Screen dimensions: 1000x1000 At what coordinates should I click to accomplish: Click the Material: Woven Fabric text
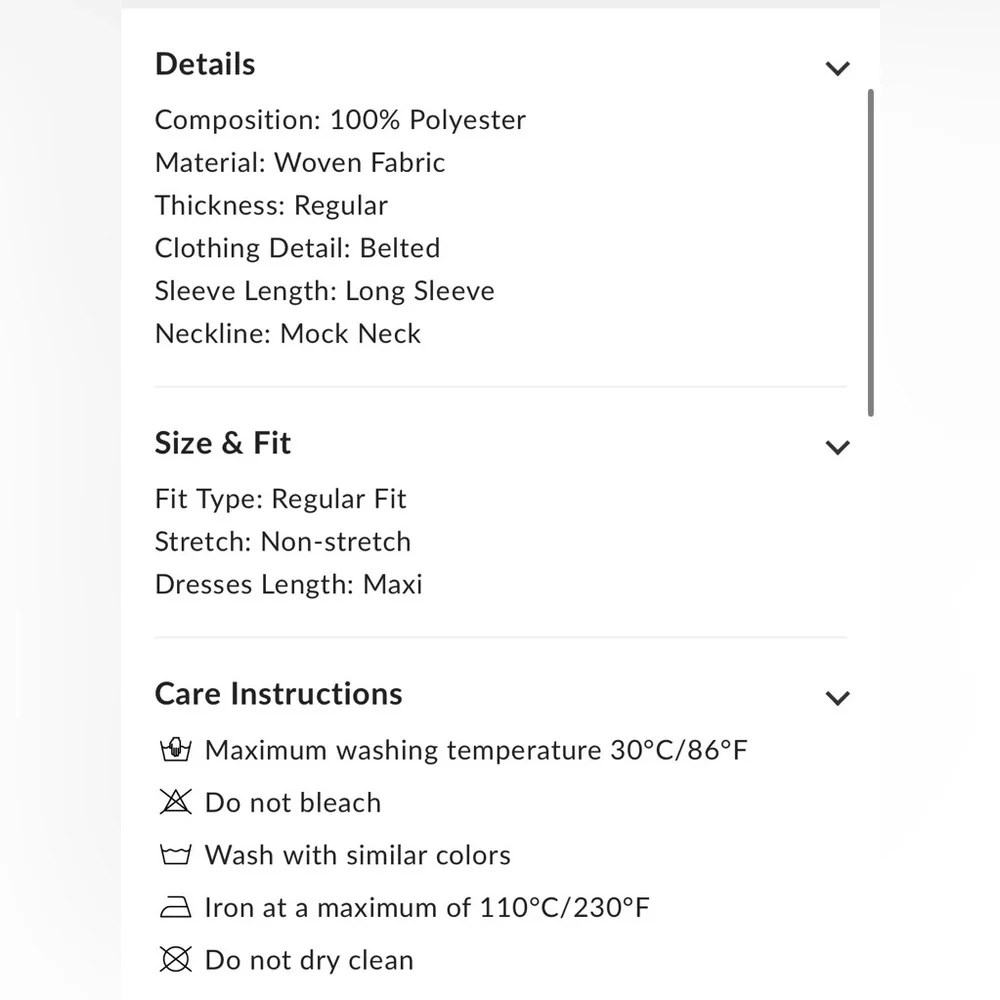(x=300, y=163)
